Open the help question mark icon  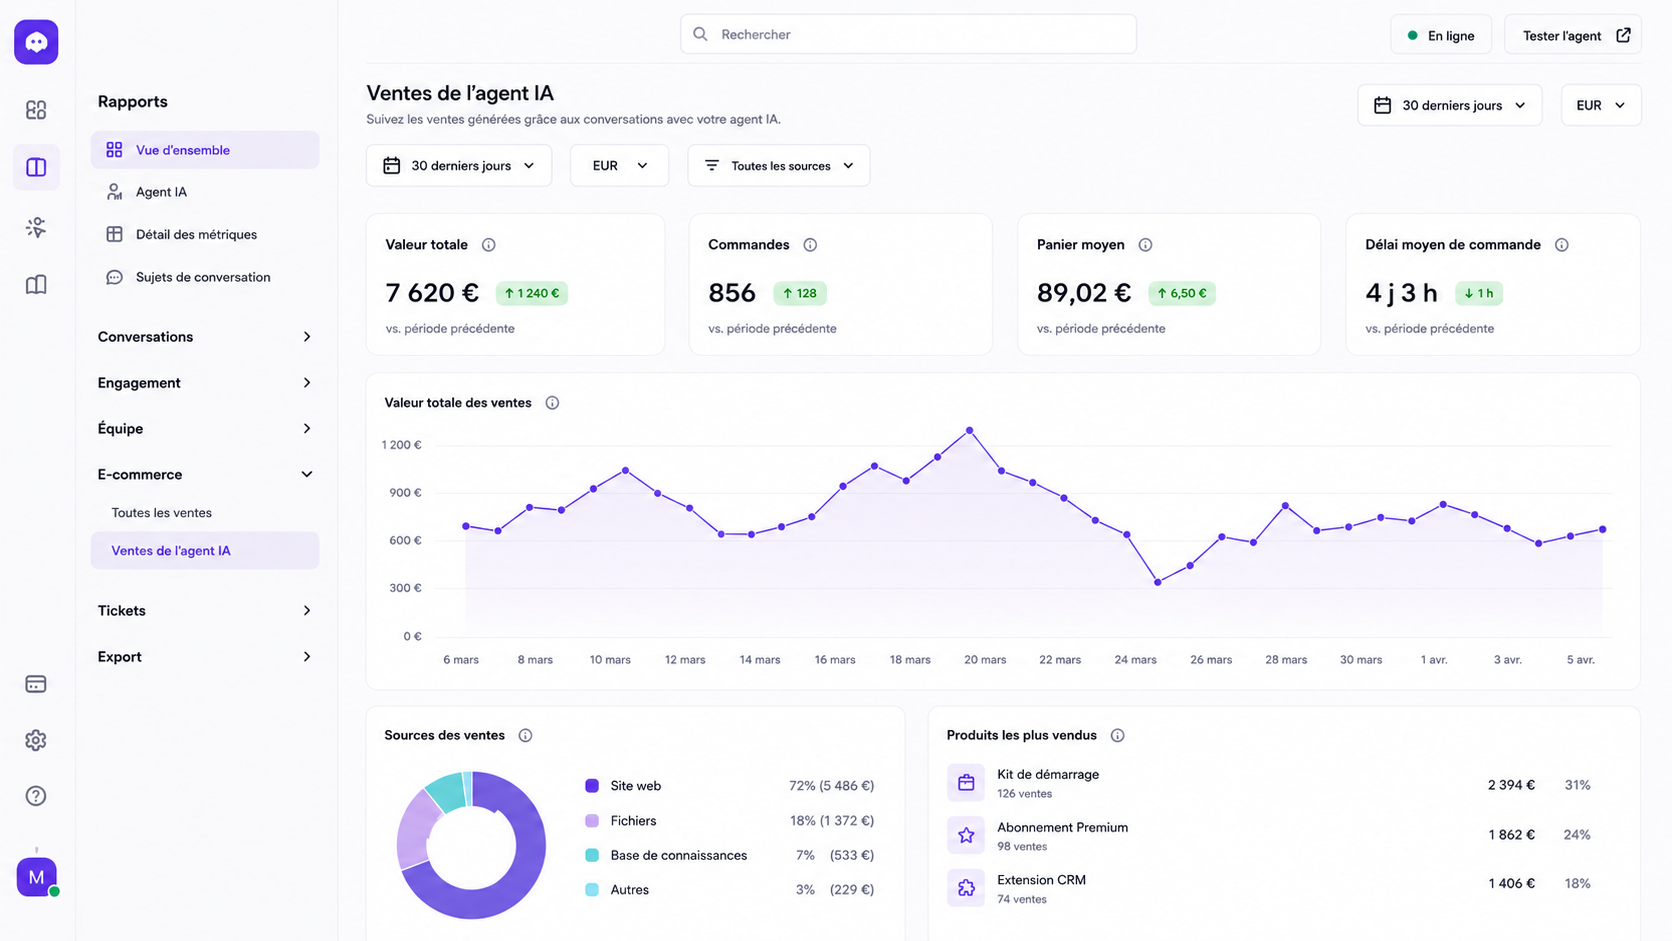36,796
